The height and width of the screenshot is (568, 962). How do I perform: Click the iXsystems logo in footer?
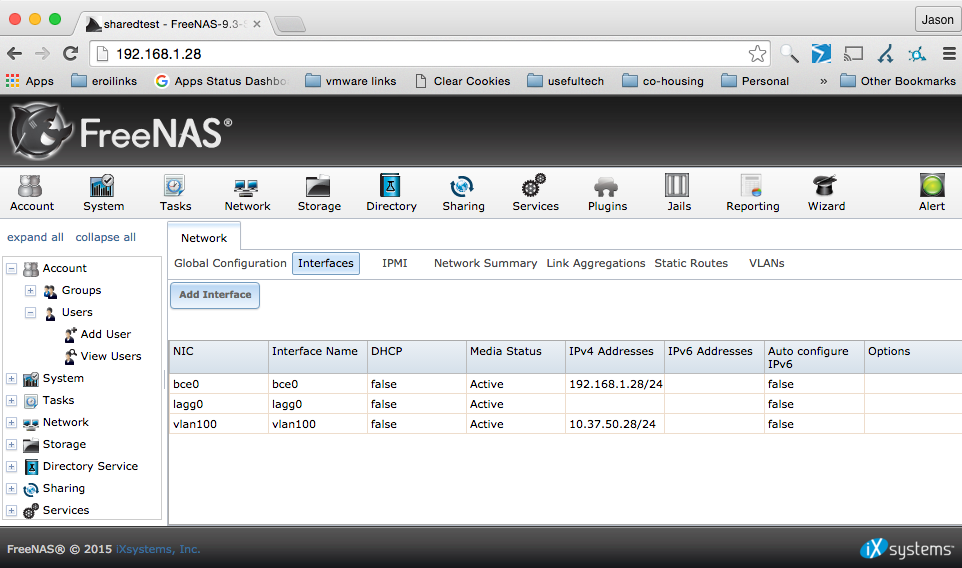click(x=907, y=548)
